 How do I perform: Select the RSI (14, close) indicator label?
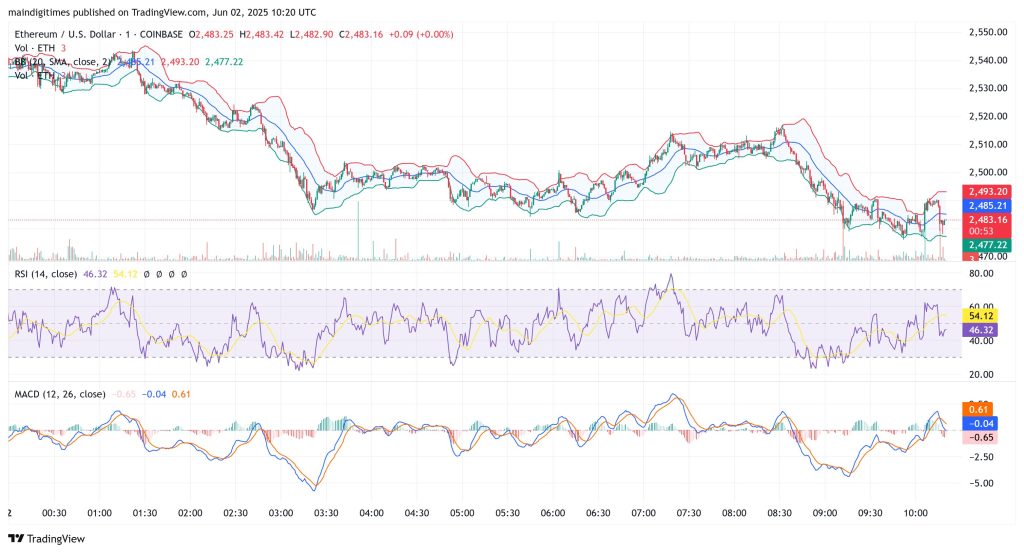click(47, 273)
